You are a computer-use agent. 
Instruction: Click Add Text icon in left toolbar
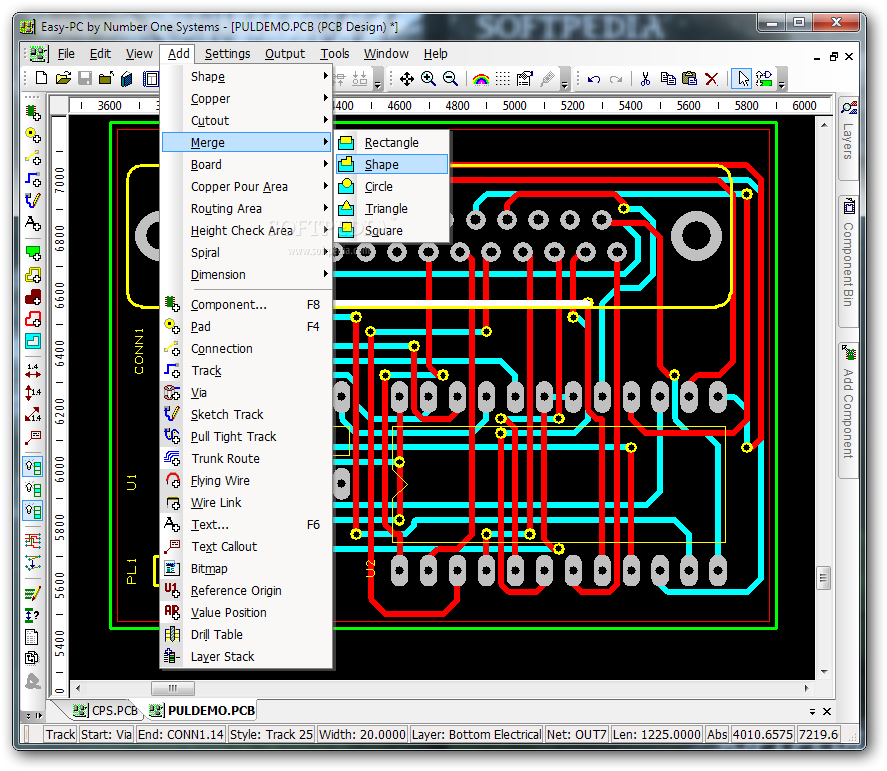coord(33,223)
